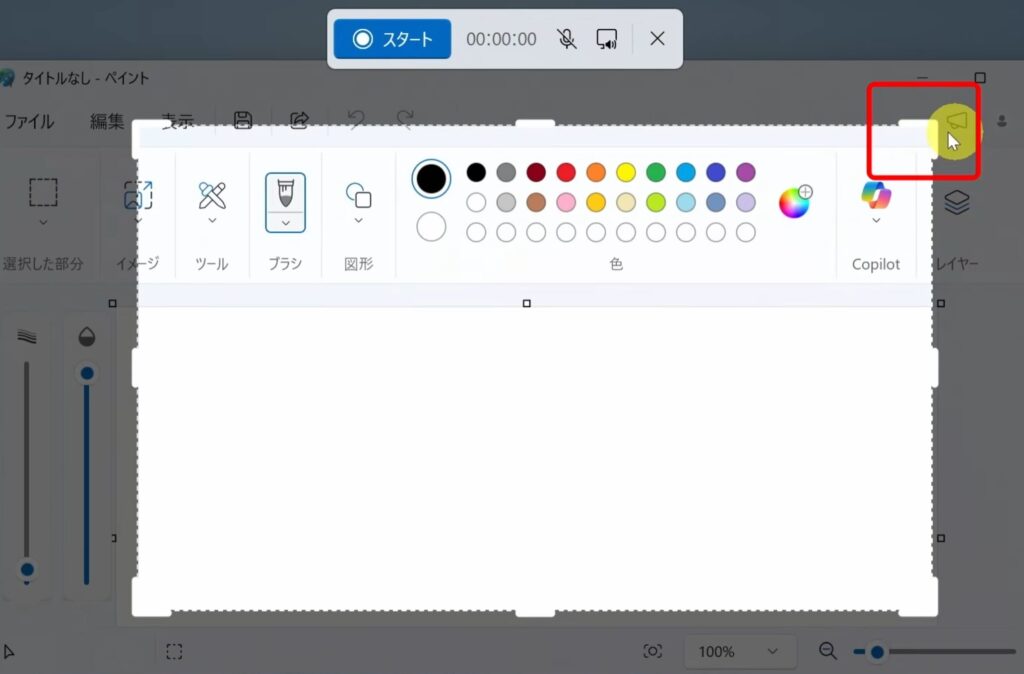
Task: Click the Share icon next to Save
Action: [298, 119]
